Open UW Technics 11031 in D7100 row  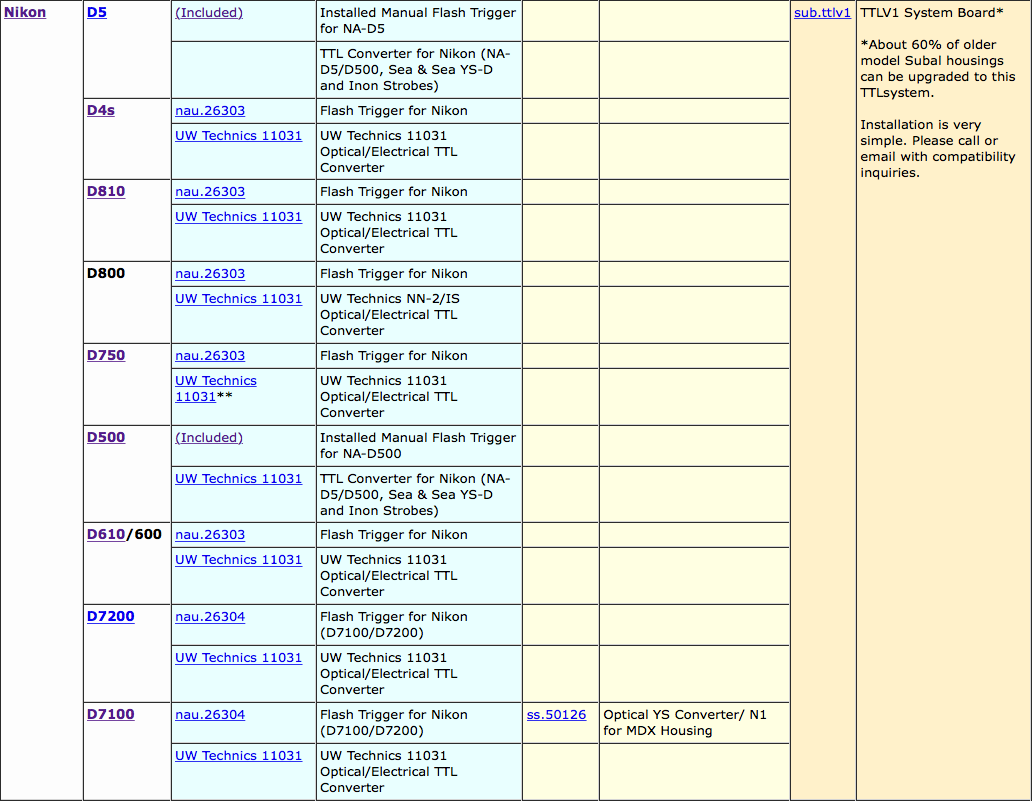click(x=238, y=756)
